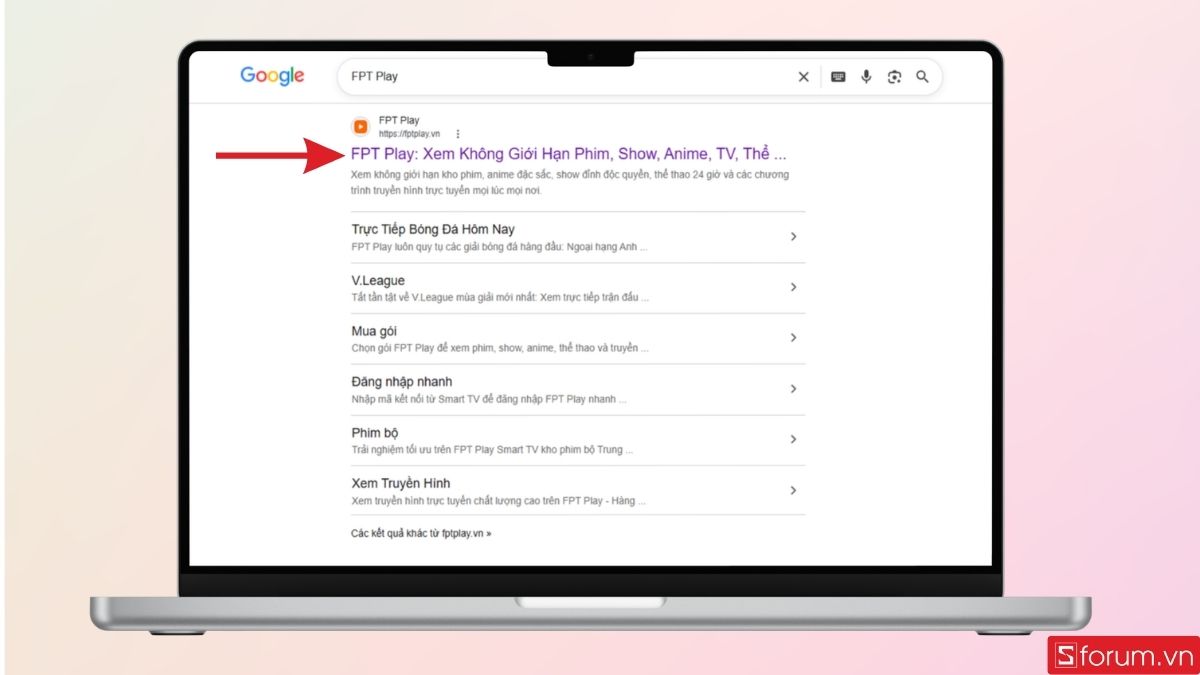Clear the search box with X icon
This screenshot has height=675, width=1200.
point(803,77)
